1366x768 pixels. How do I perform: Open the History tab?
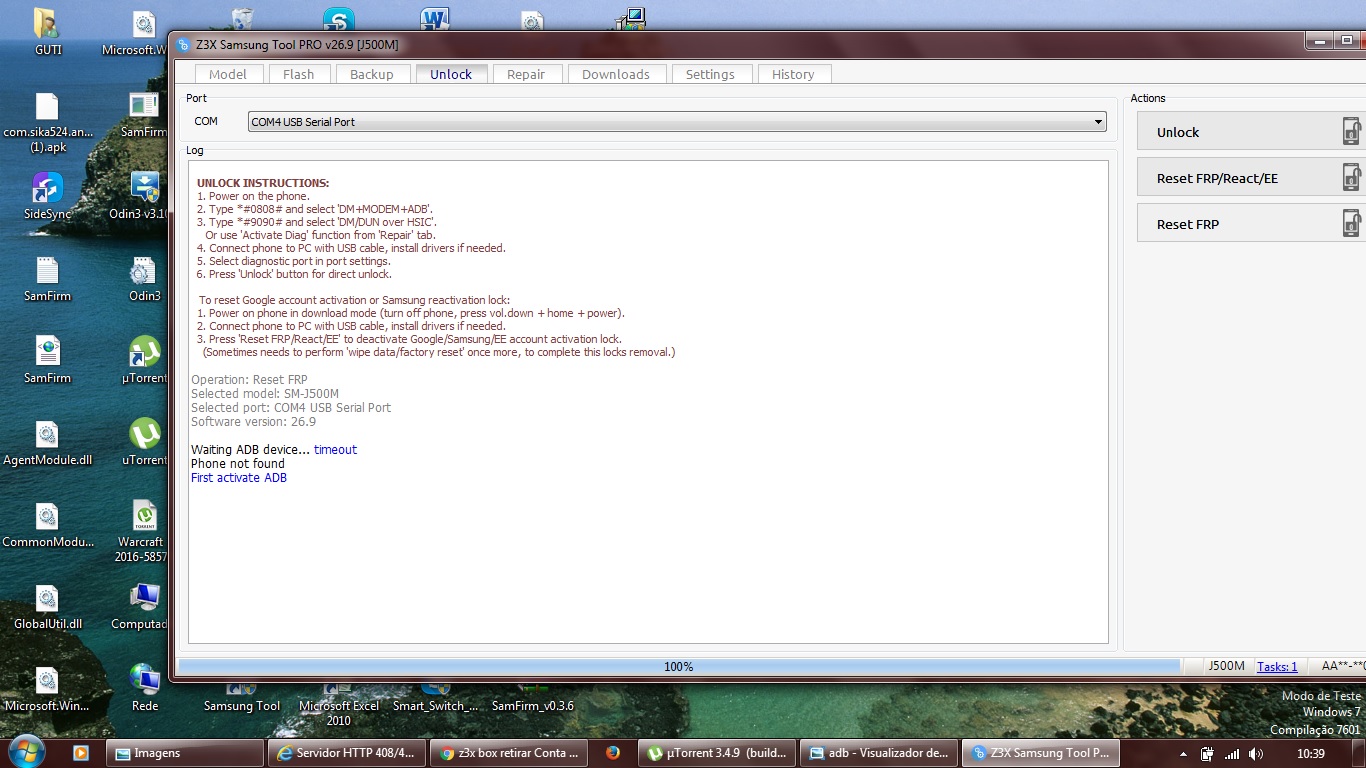793,74
